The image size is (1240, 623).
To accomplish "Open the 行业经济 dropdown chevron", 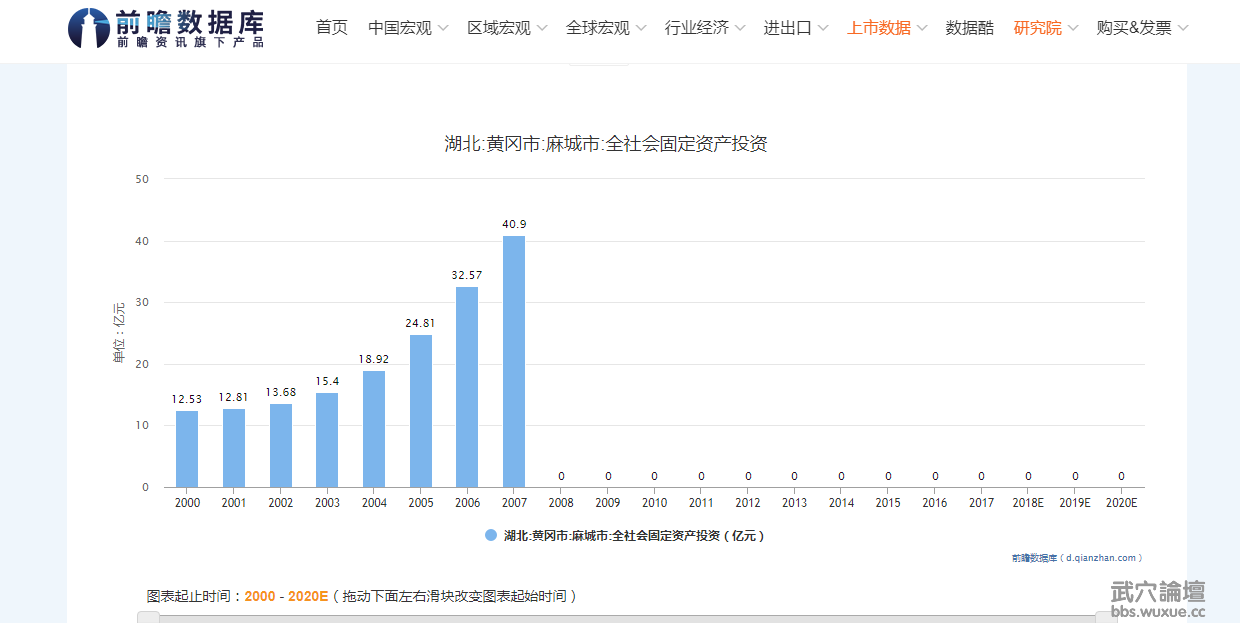I will point(740,28).
